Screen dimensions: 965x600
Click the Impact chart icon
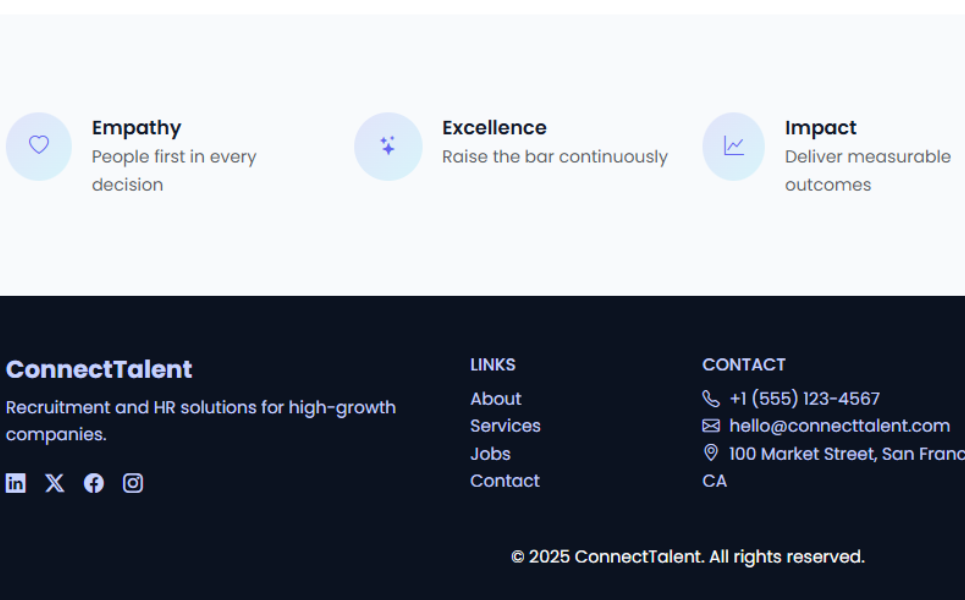[734, 146]
